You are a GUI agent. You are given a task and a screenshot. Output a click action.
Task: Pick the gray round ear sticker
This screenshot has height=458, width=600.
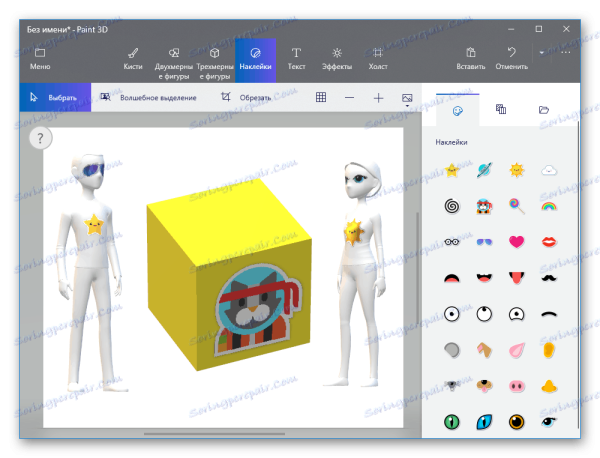[452, 350]
